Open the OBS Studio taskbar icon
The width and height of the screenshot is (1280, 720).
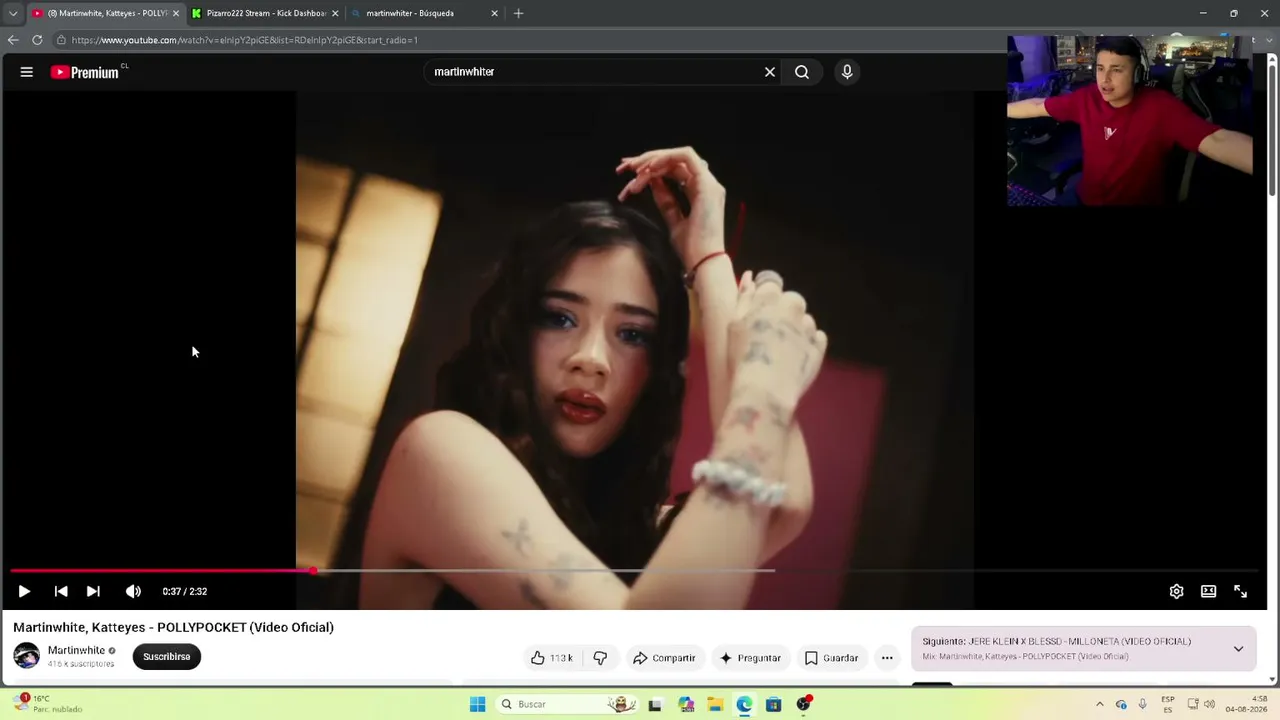[x=804, y=704]
